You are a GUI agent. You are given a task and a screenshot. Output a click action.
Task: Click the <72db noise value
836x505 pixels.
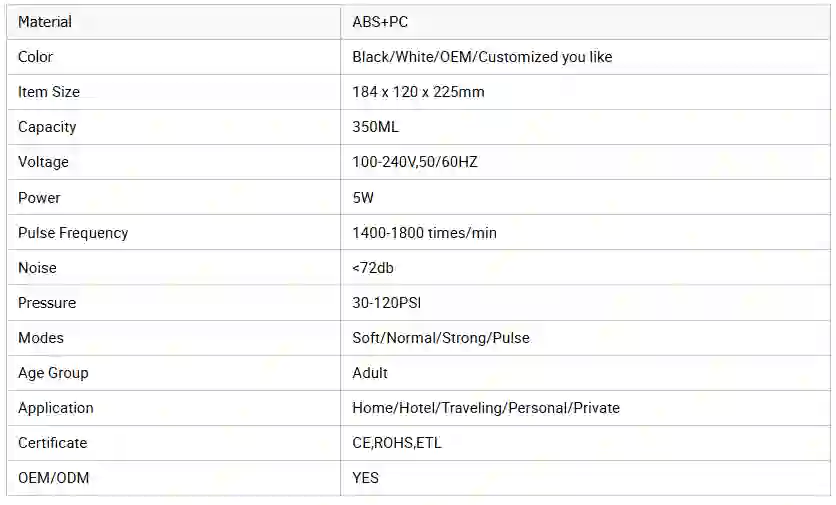(373, 268)
